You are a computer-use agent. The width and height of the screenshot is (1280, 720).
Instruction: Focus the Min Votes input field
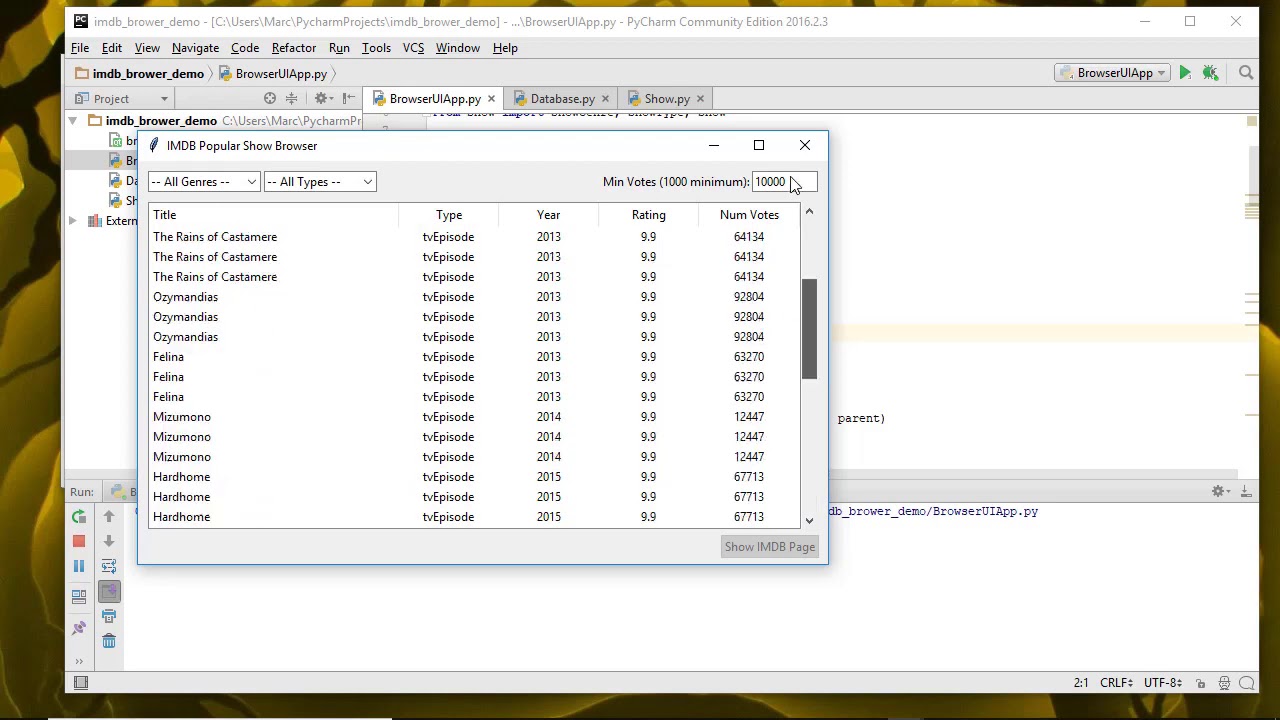click(785, 182)
